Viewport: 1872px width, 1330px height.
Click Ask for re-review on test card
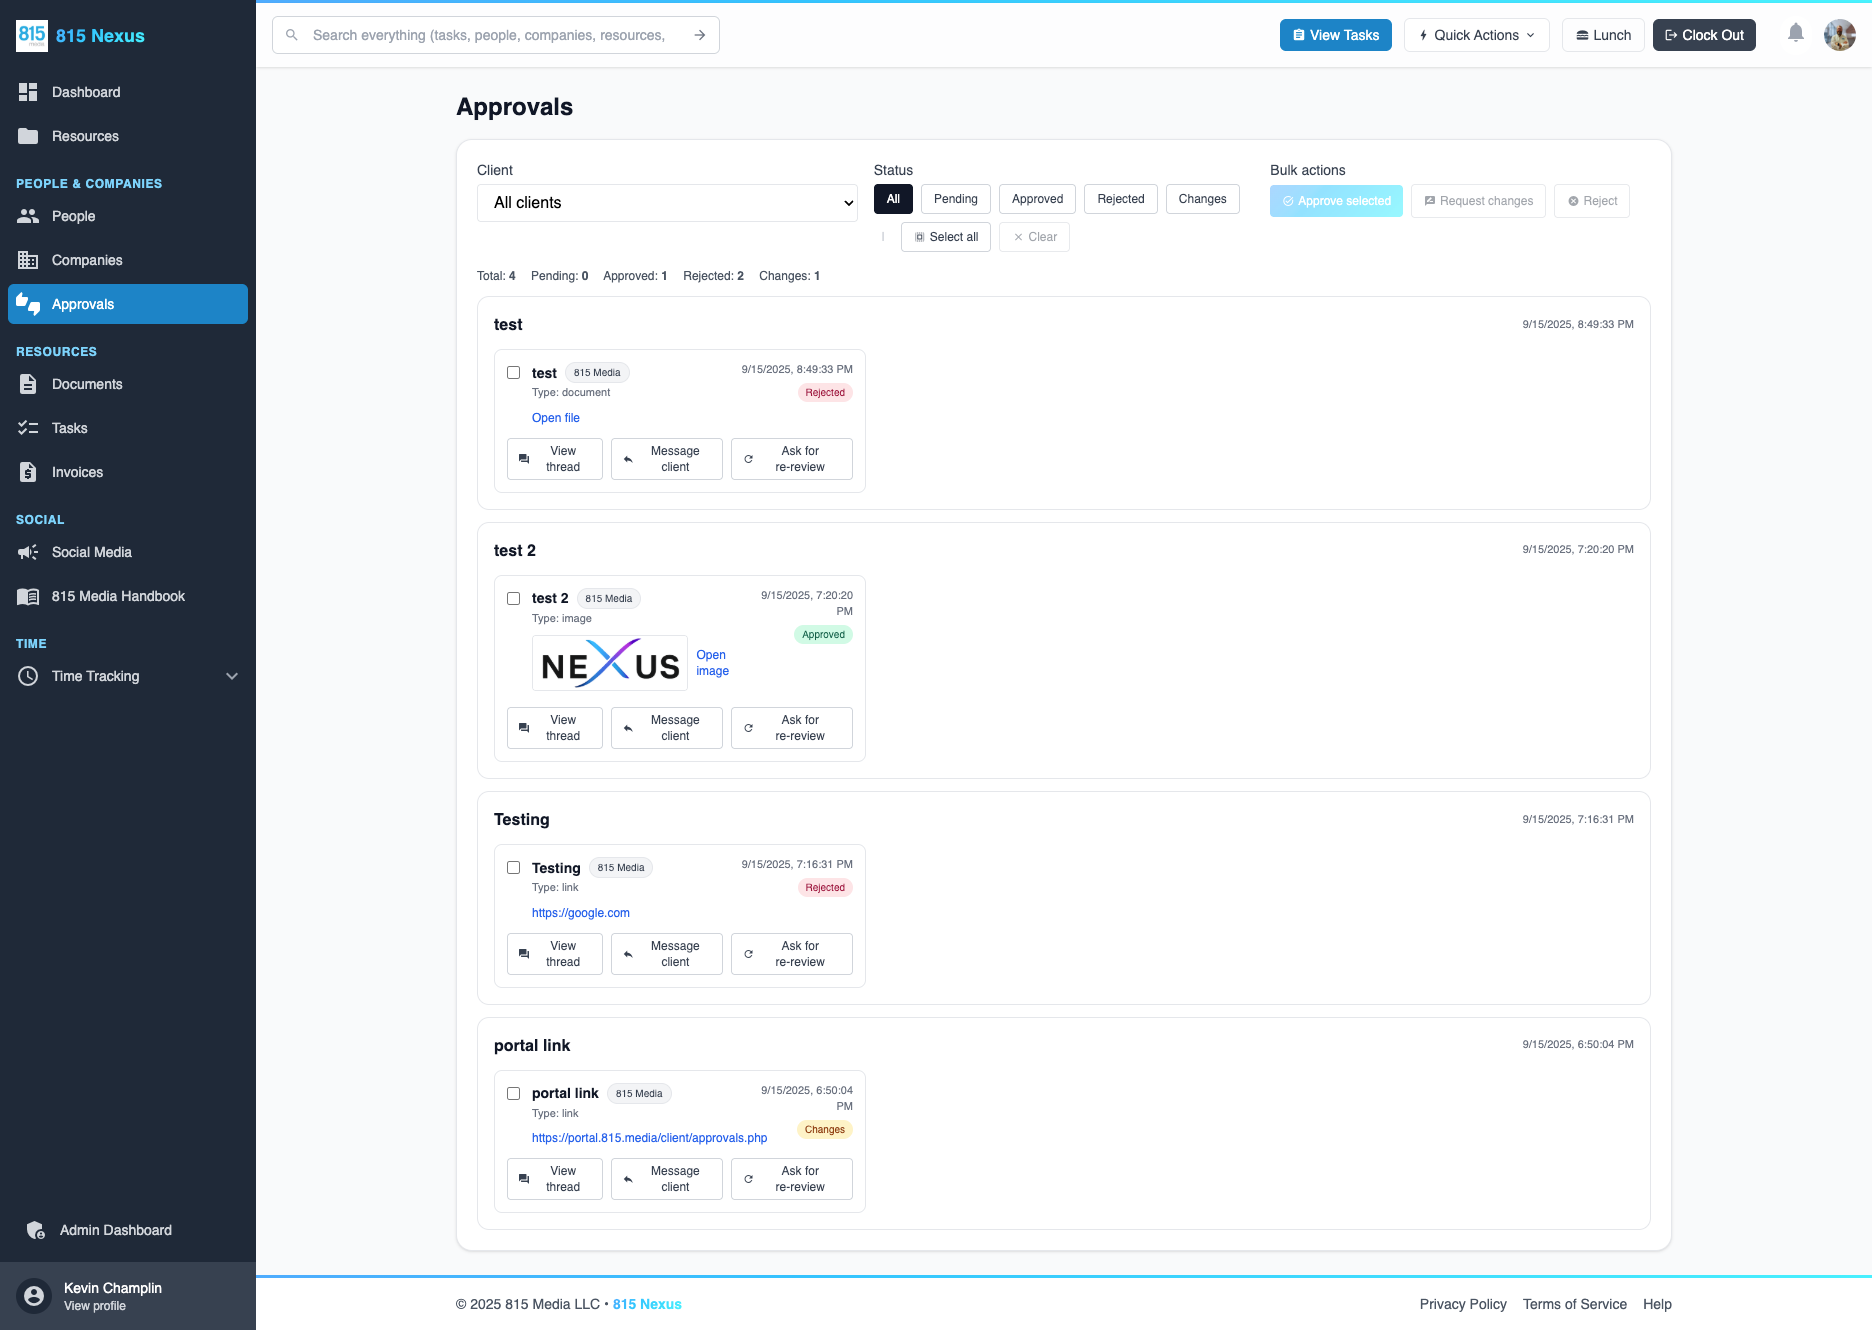(792, 459)
